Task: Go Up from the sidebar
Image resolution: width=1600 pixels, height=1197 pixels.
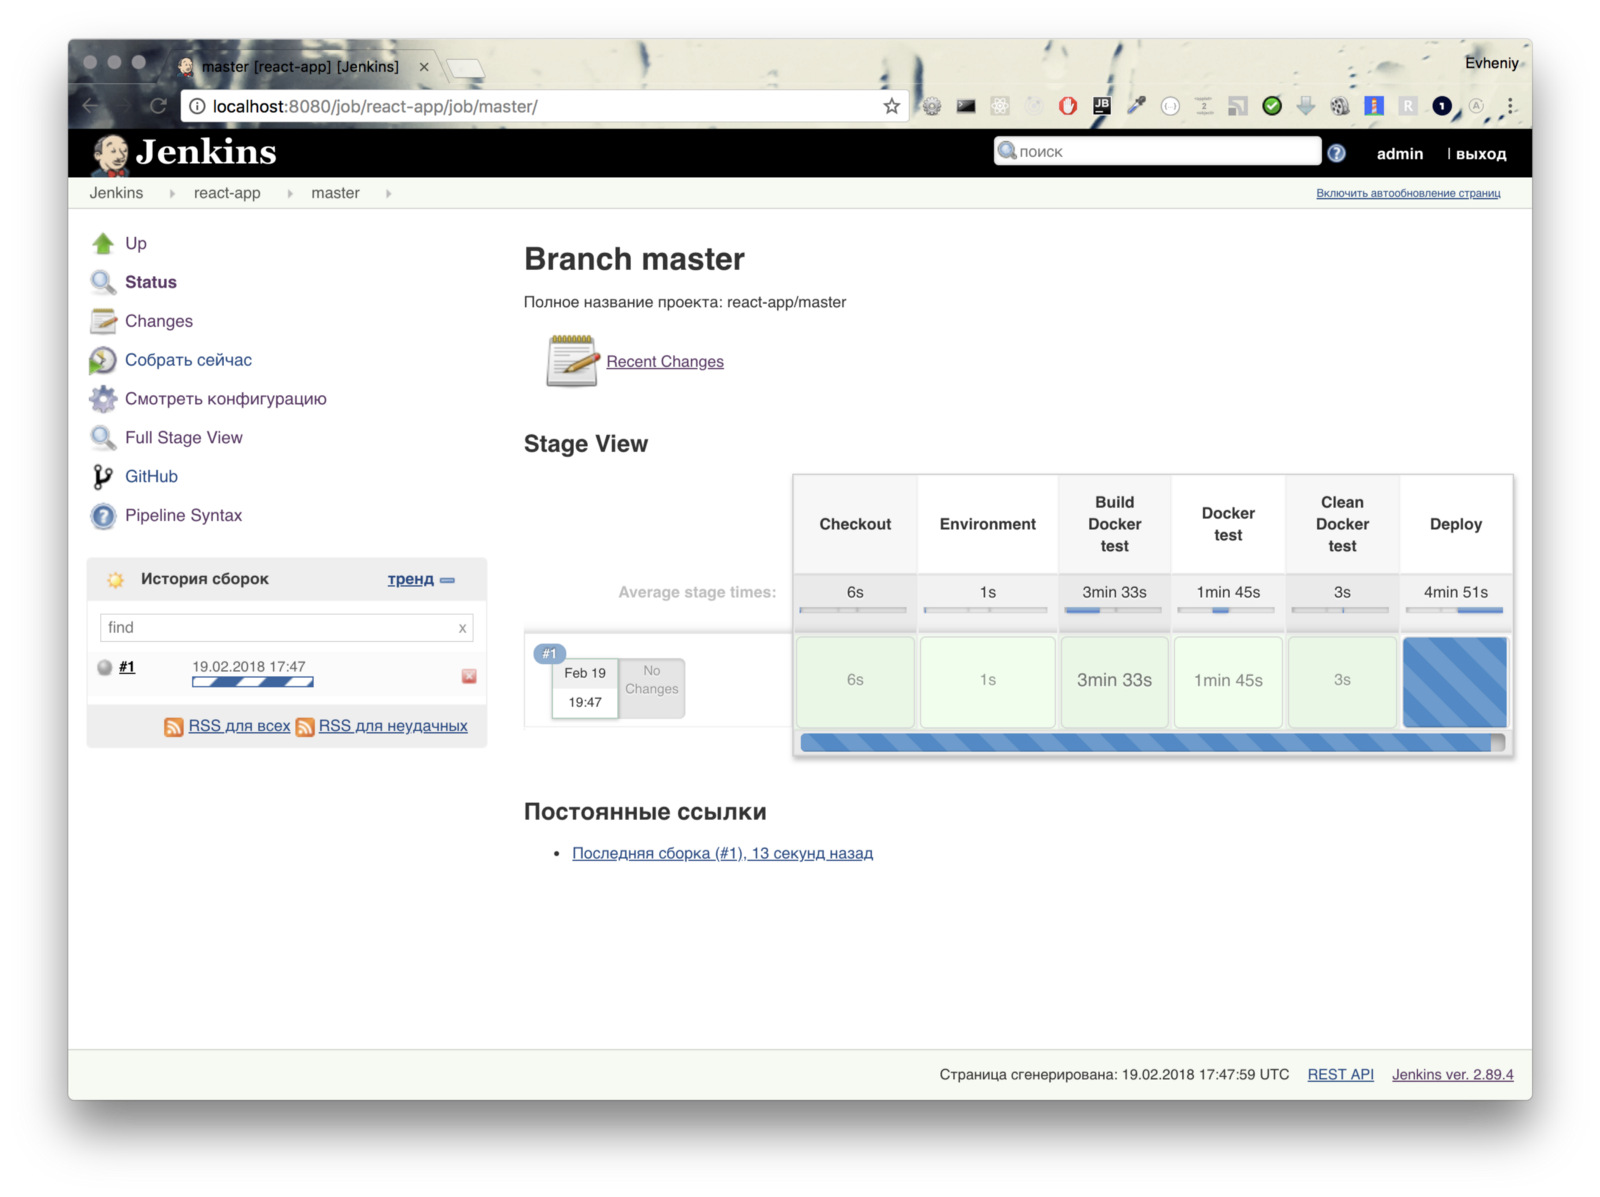Action: (136, 243)
